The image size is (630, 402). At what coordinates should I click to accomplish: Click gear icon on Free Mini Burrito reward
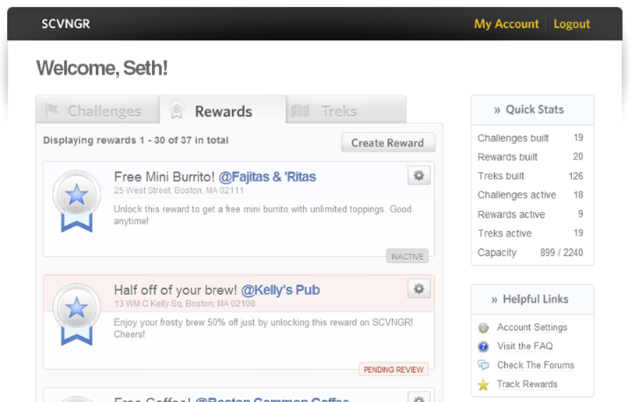(x=419, y=176)
